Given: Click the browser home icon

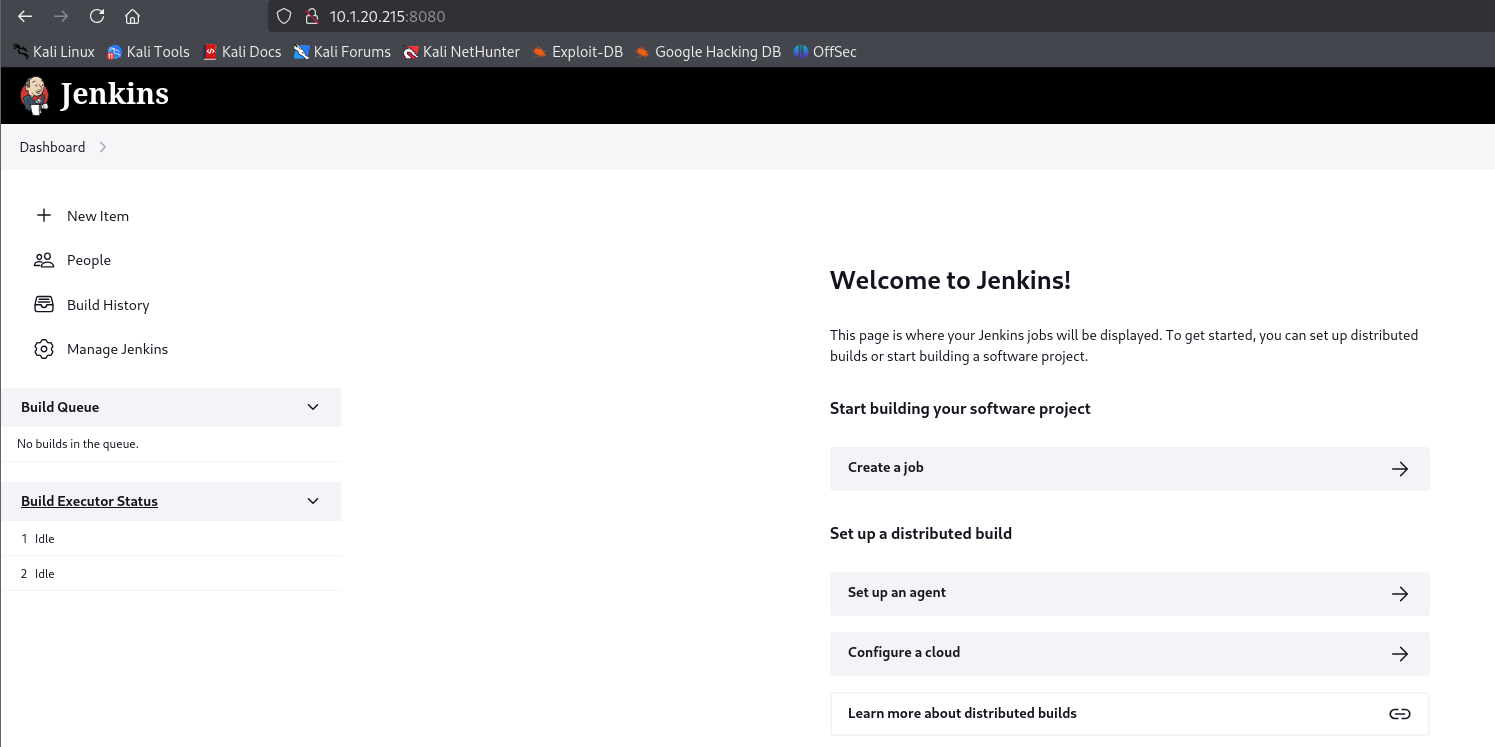Looking at the screenshot, I should coord(132,16).
